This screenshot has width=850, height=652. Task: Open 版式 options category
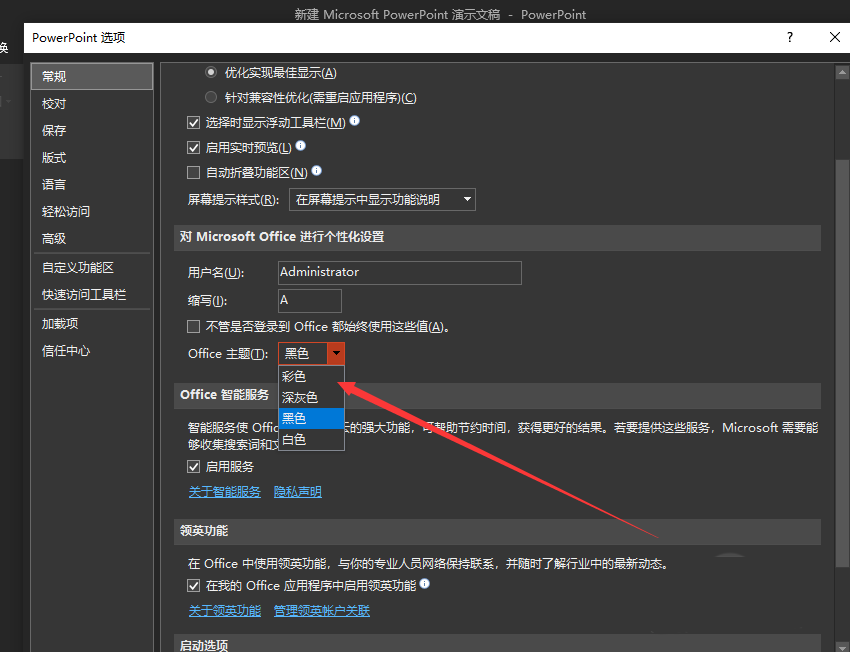[92, 158]
